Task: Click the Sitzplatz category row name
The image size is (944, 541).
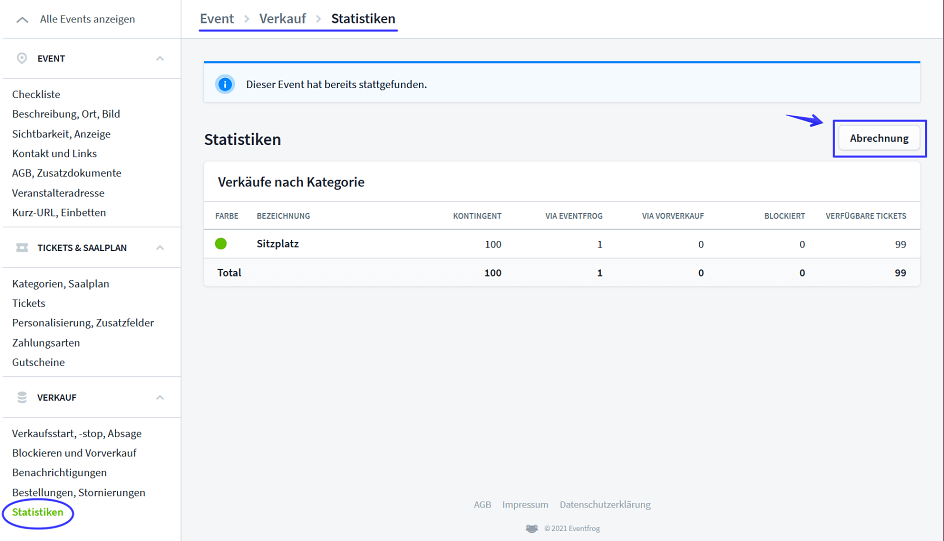Action: click(278, 244)
